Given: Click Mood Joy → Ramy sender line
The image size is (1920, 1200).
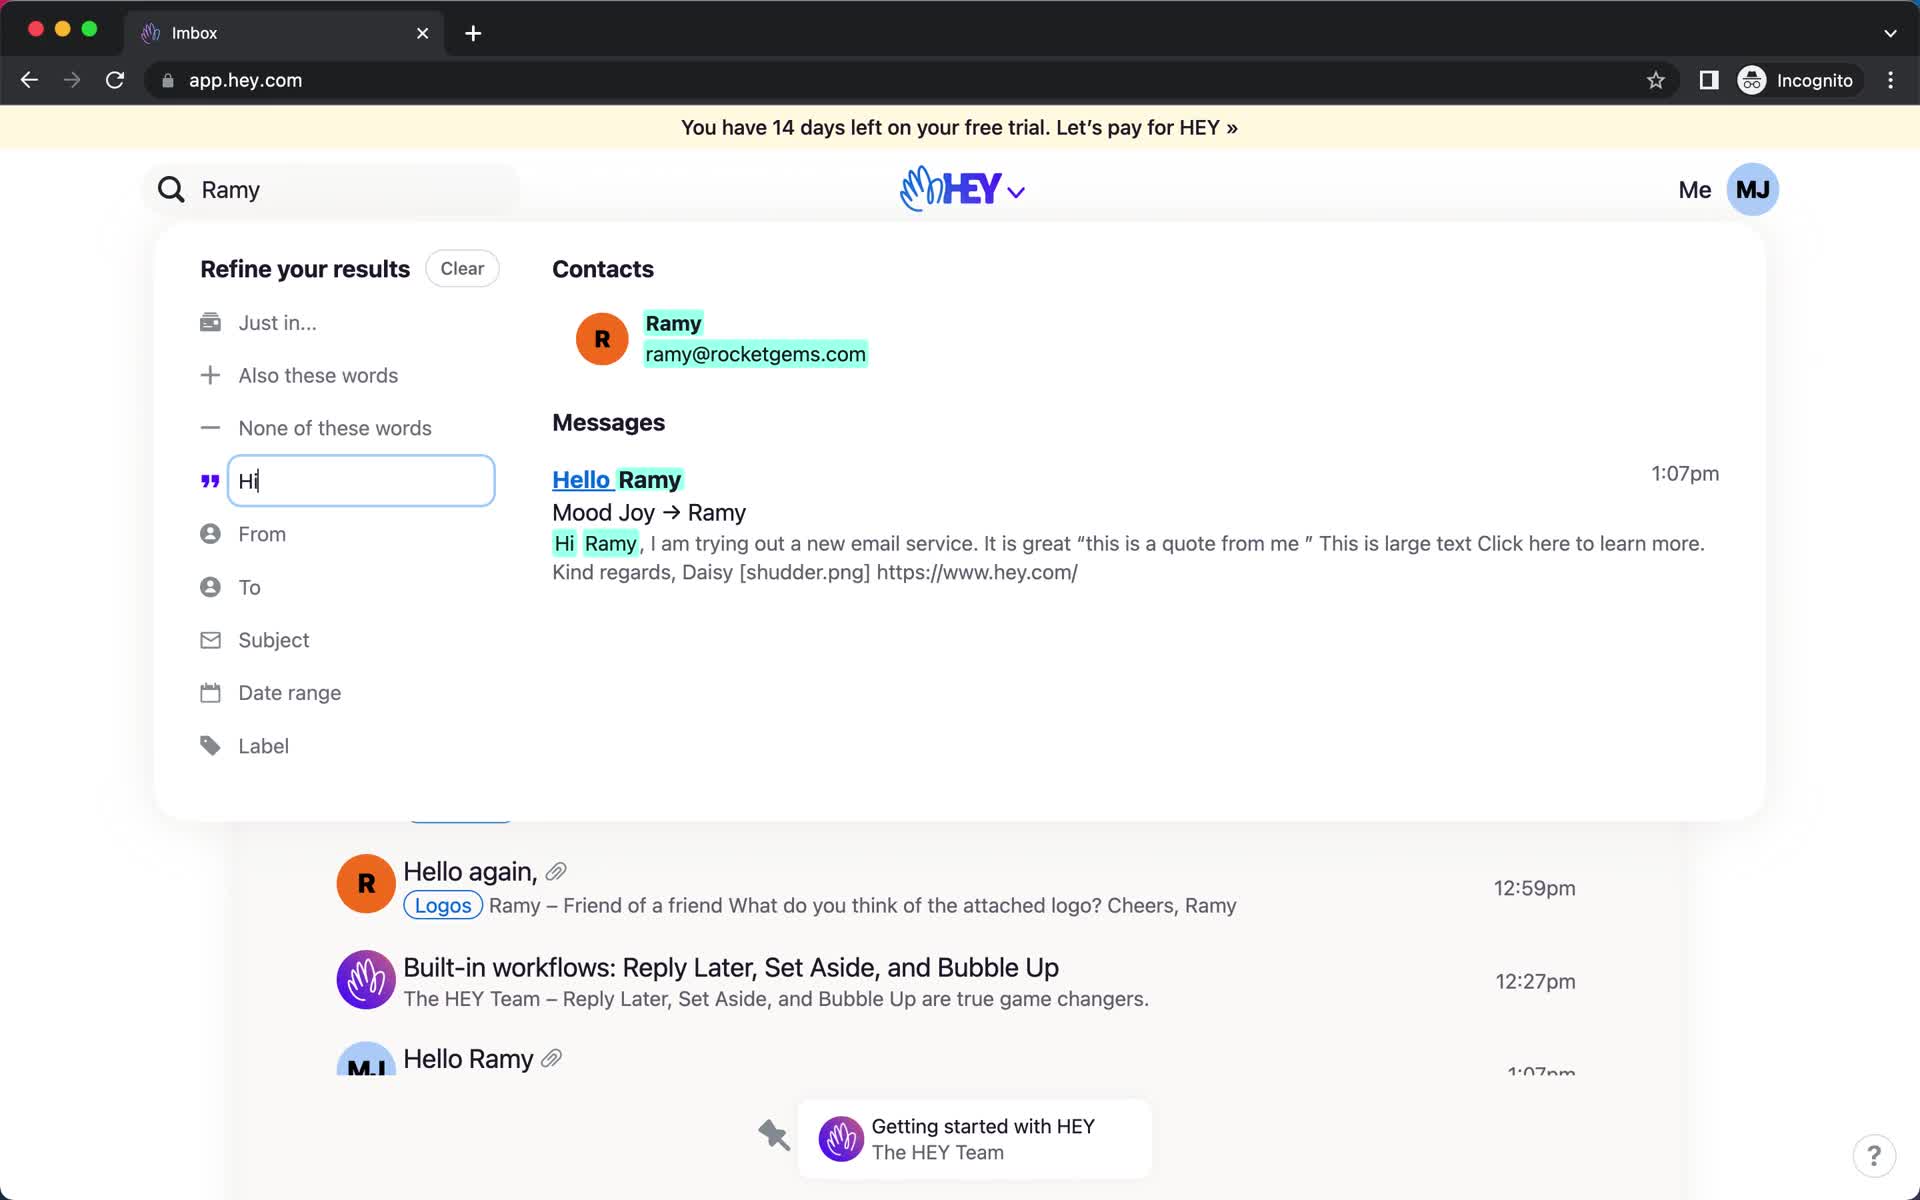Looking at the screenshot, I should (649, 513).
